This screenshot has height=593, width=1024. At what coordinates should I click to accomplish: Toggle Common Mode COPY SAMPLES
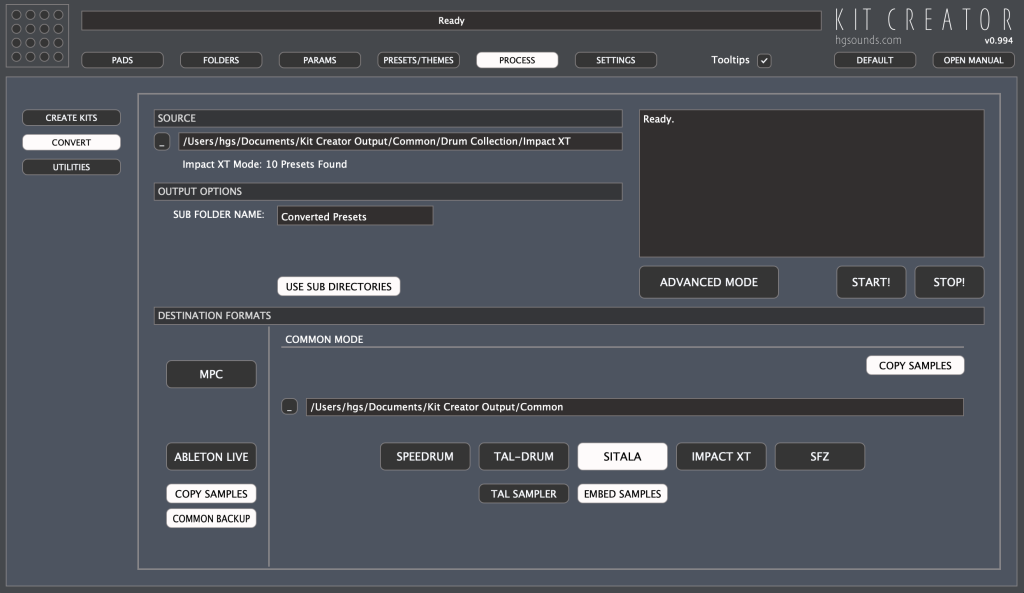click(915, 366)
